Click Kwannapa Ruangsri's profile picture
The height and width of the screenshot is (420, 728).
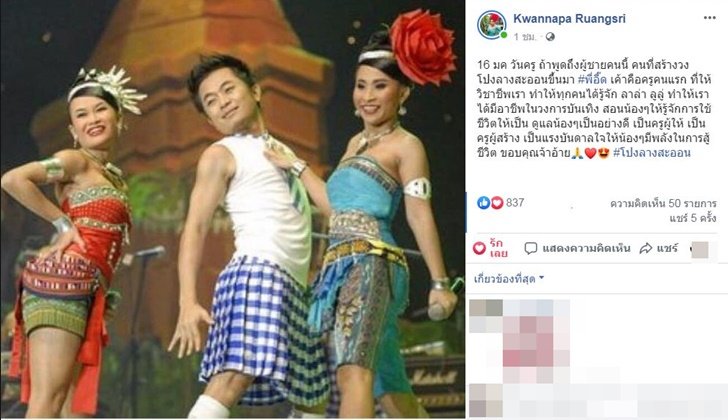click(492, 25)
